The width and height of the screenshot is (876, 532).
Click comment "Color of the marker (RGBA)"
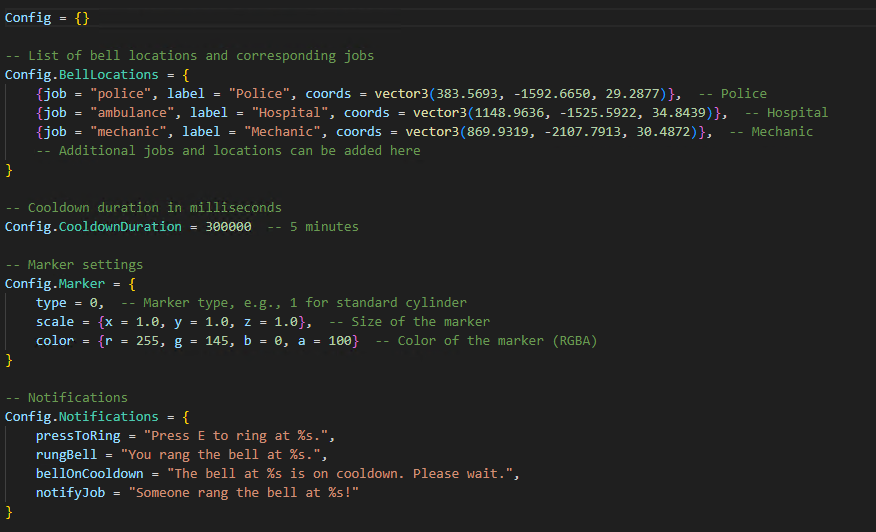point(497,341)
